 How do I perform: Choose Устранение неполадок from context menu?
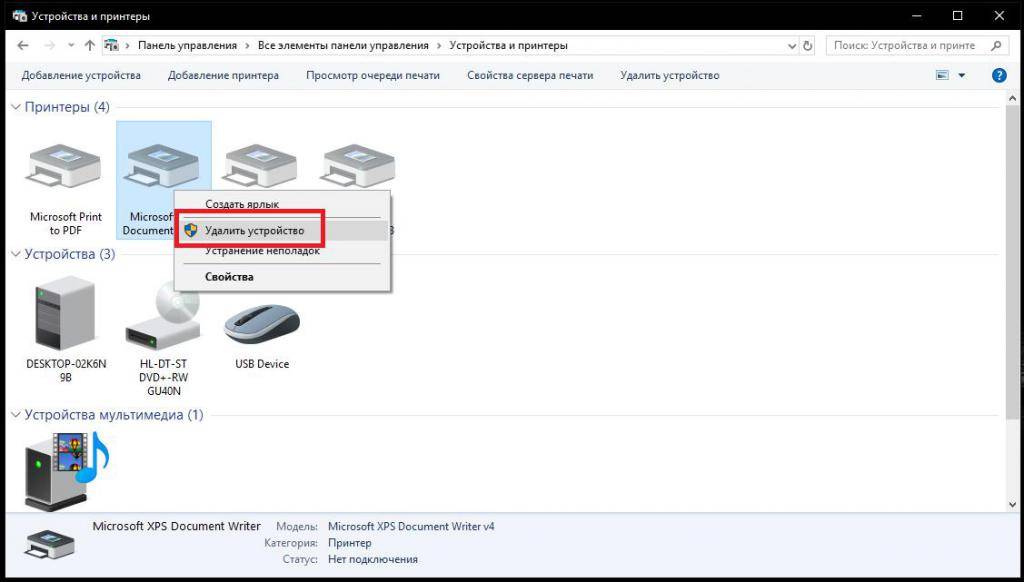pyautogui.click(x=282, y=251)
